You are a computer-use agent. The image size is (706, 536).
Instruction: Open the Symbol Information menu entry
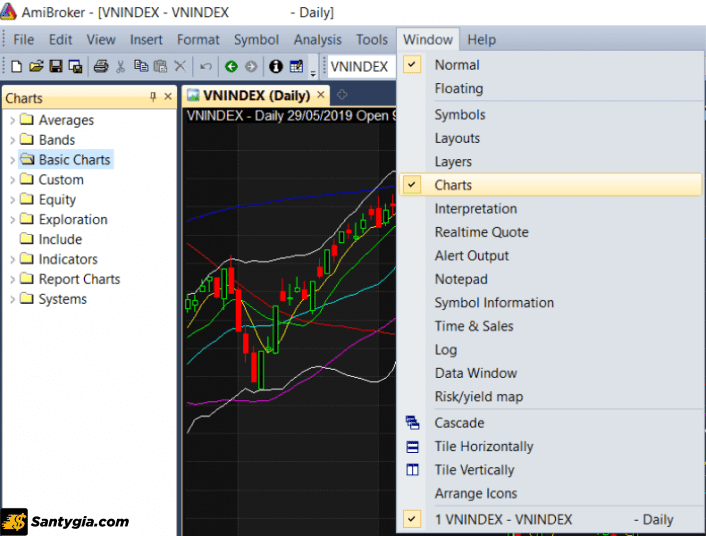click(550, 302)
